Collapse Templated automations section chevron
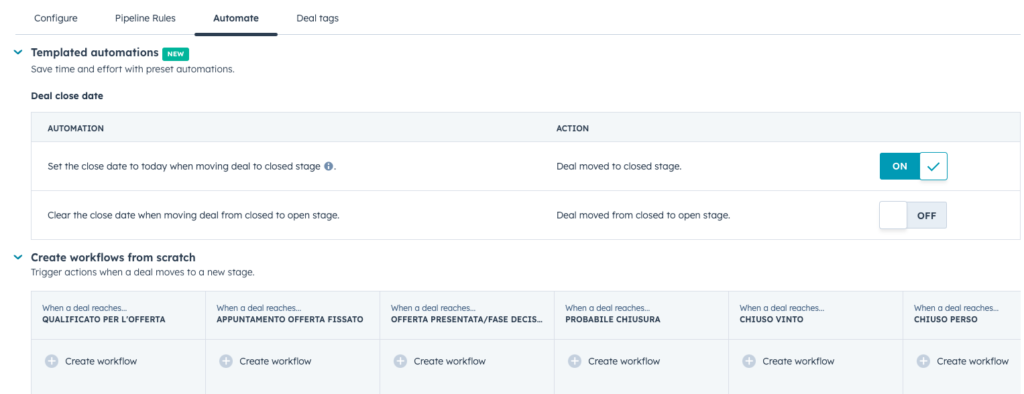 (x=18, y=52)
